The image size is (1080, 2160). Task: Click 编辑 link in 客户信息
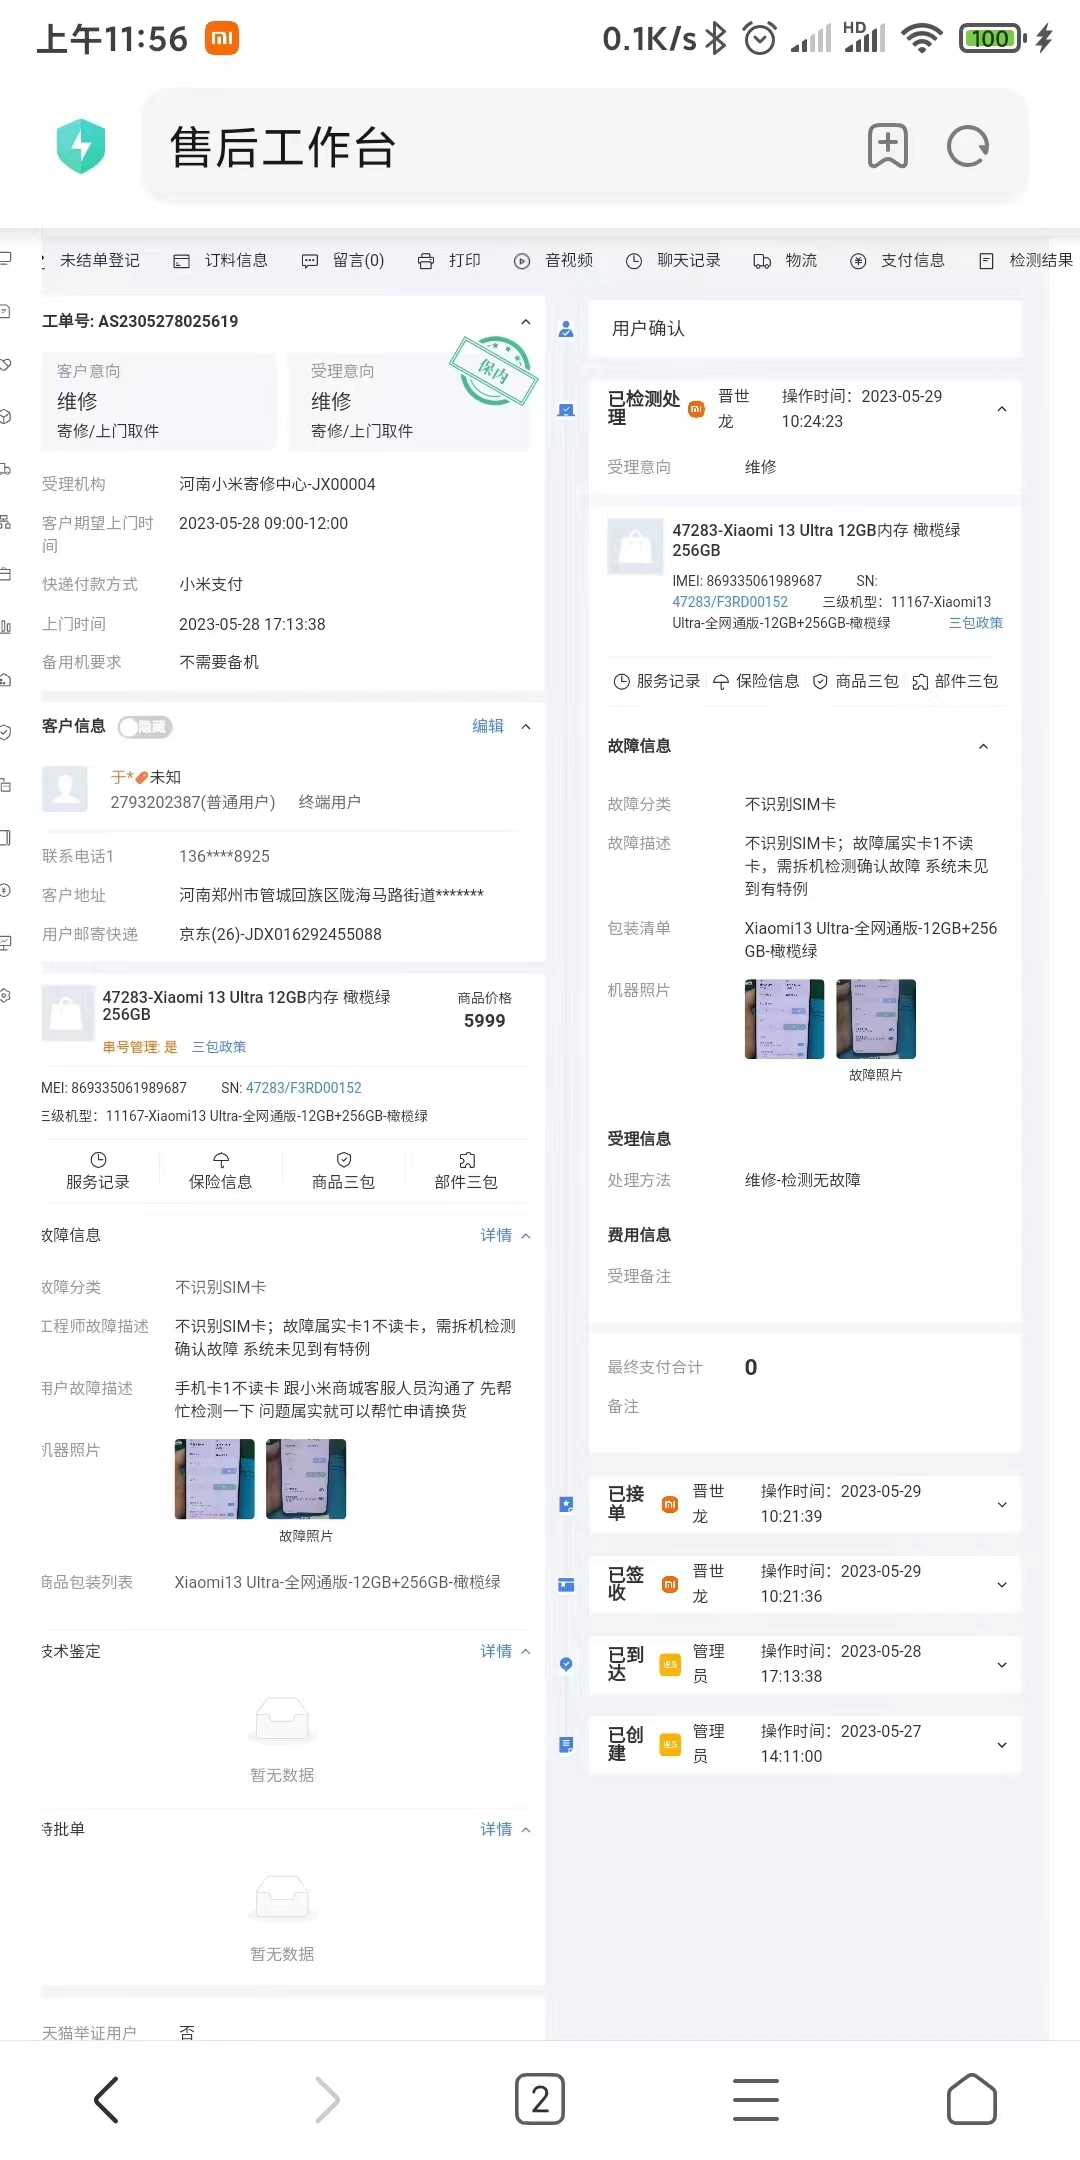tap(488, 726)
